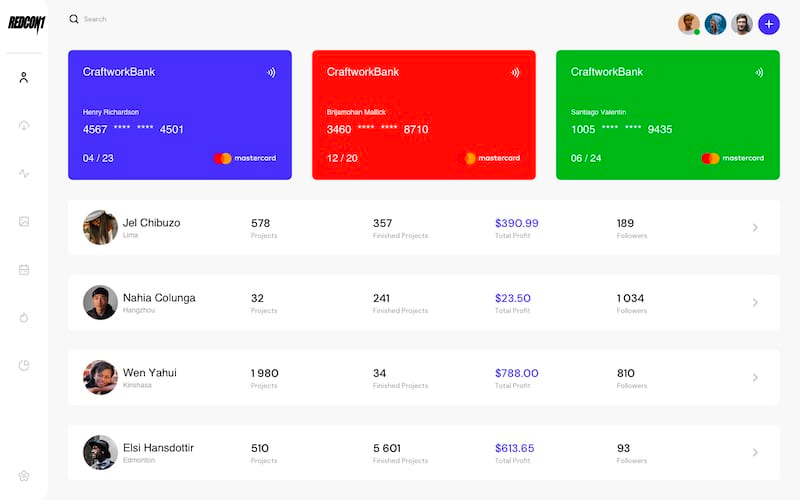The image size is (800, 500).
Task: Expand Nahia Colunga row chevron
Action: click(755, 303)
